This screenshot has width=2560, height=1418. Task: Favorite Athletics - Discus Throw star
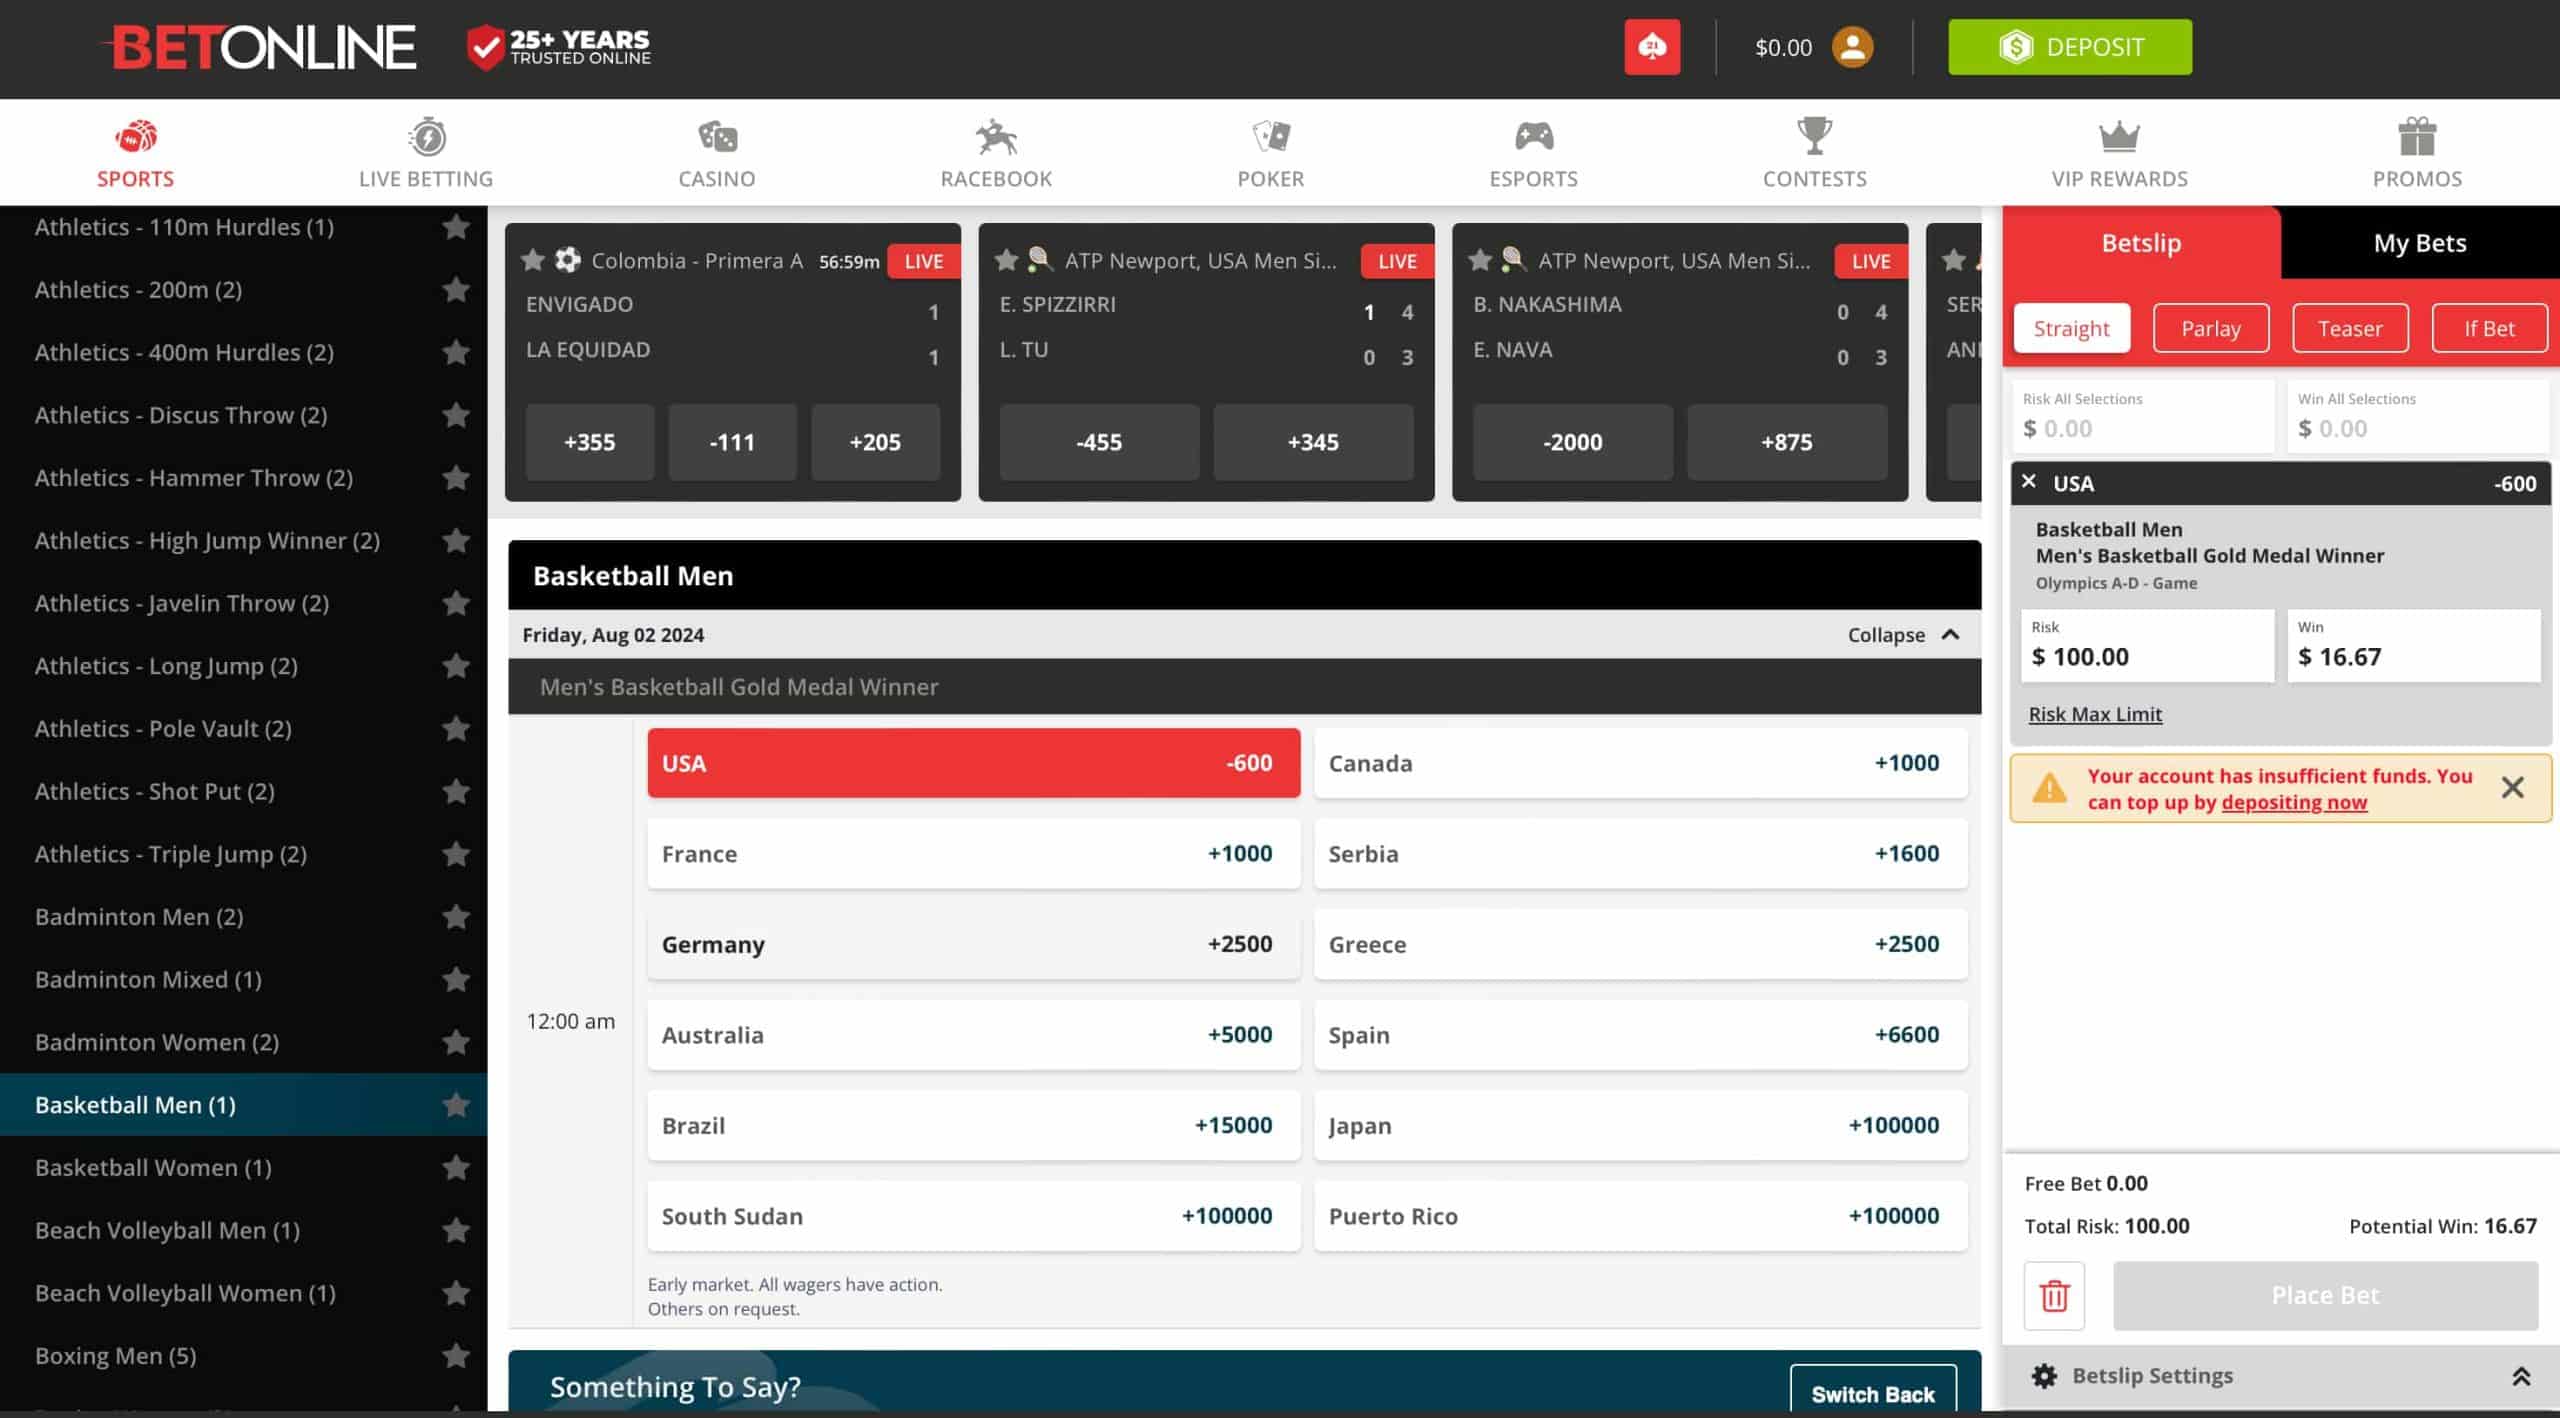(456, 415)
